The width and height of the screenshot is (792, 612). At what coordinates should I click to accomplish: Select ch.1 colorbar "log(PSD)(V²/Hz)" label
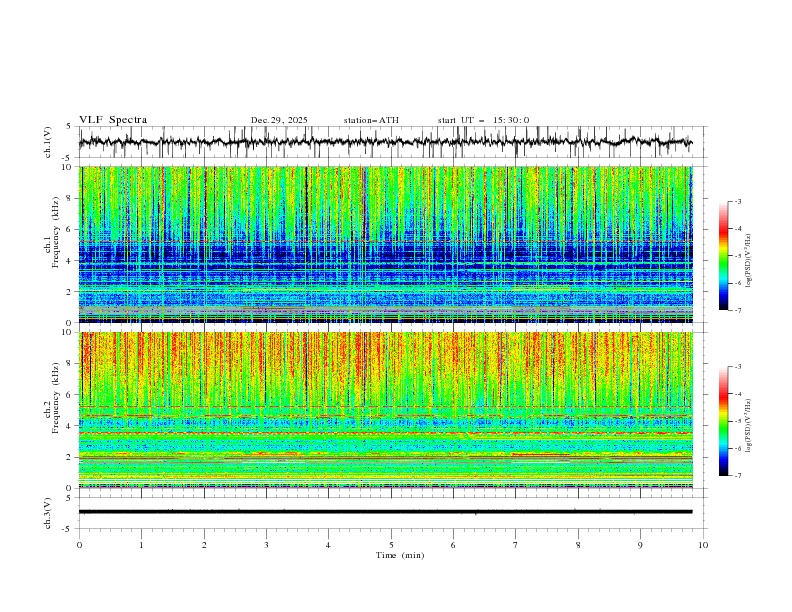750,261
